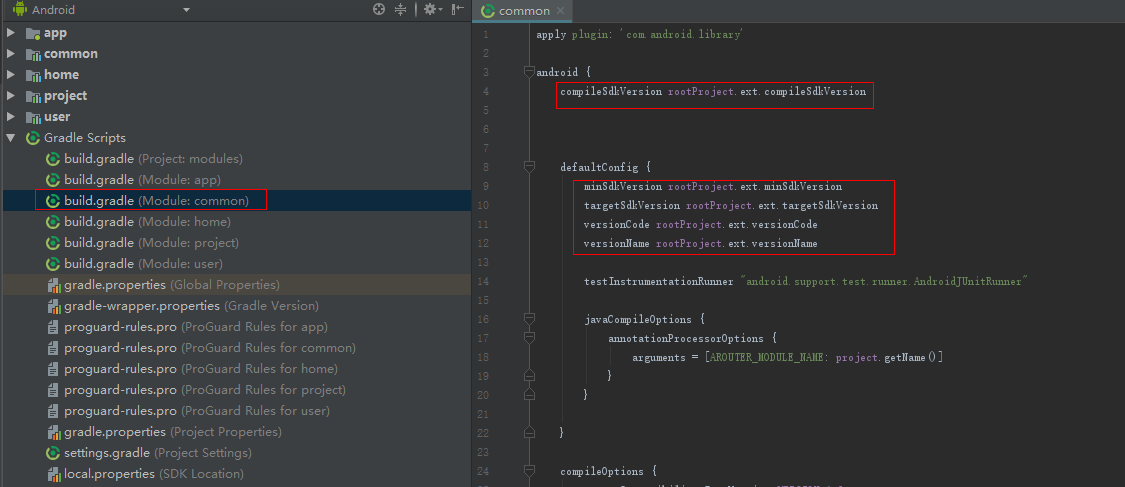Image resolution: width=1125 pixels, height=487 pixels.
Task: Click the Scroll from Source target icon
Action: pyautogui.click(x=379, y=10)
